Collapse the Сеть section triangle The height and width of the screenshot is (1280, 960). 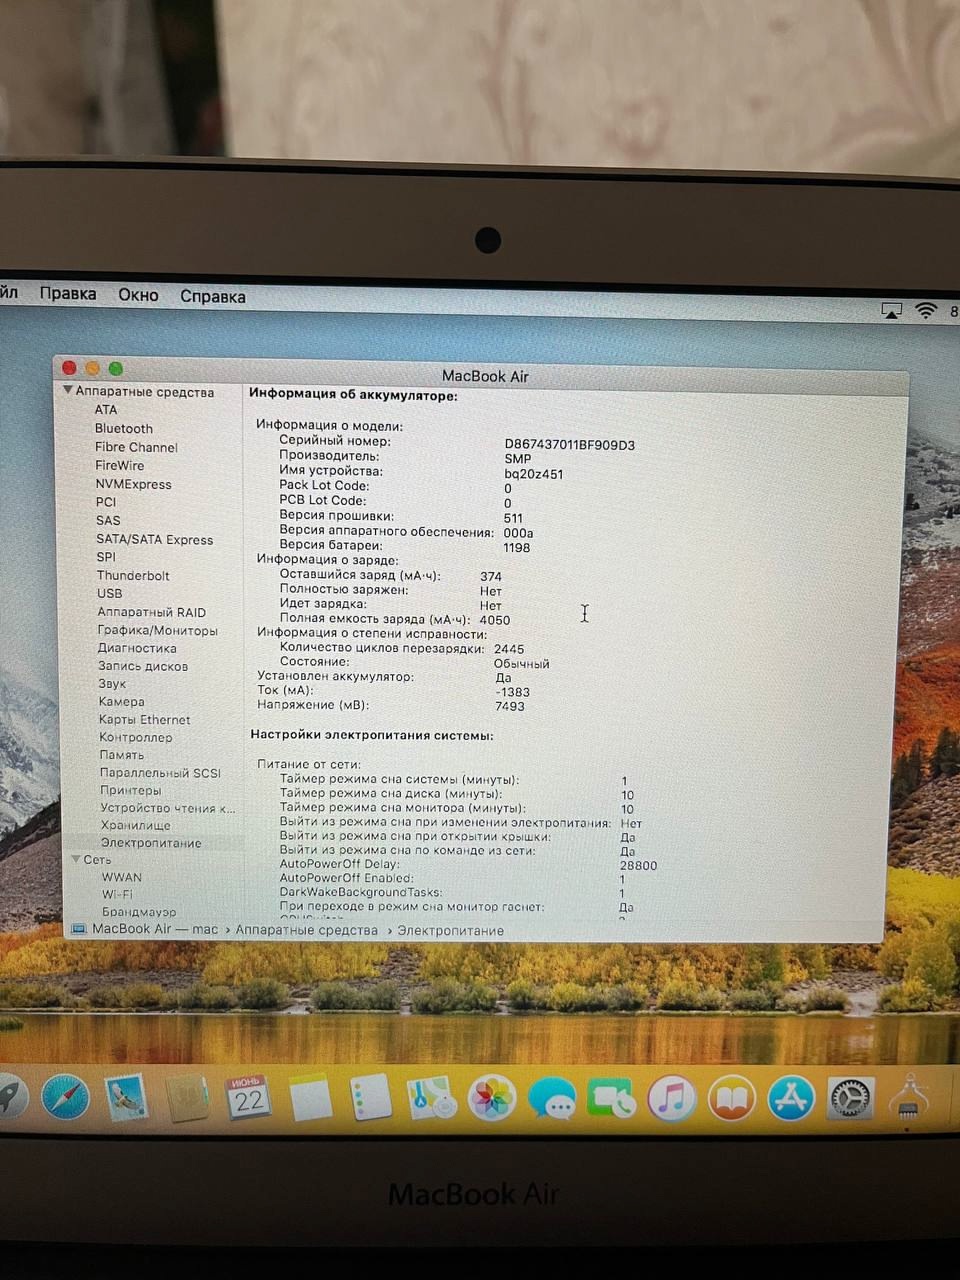(76, 860)
